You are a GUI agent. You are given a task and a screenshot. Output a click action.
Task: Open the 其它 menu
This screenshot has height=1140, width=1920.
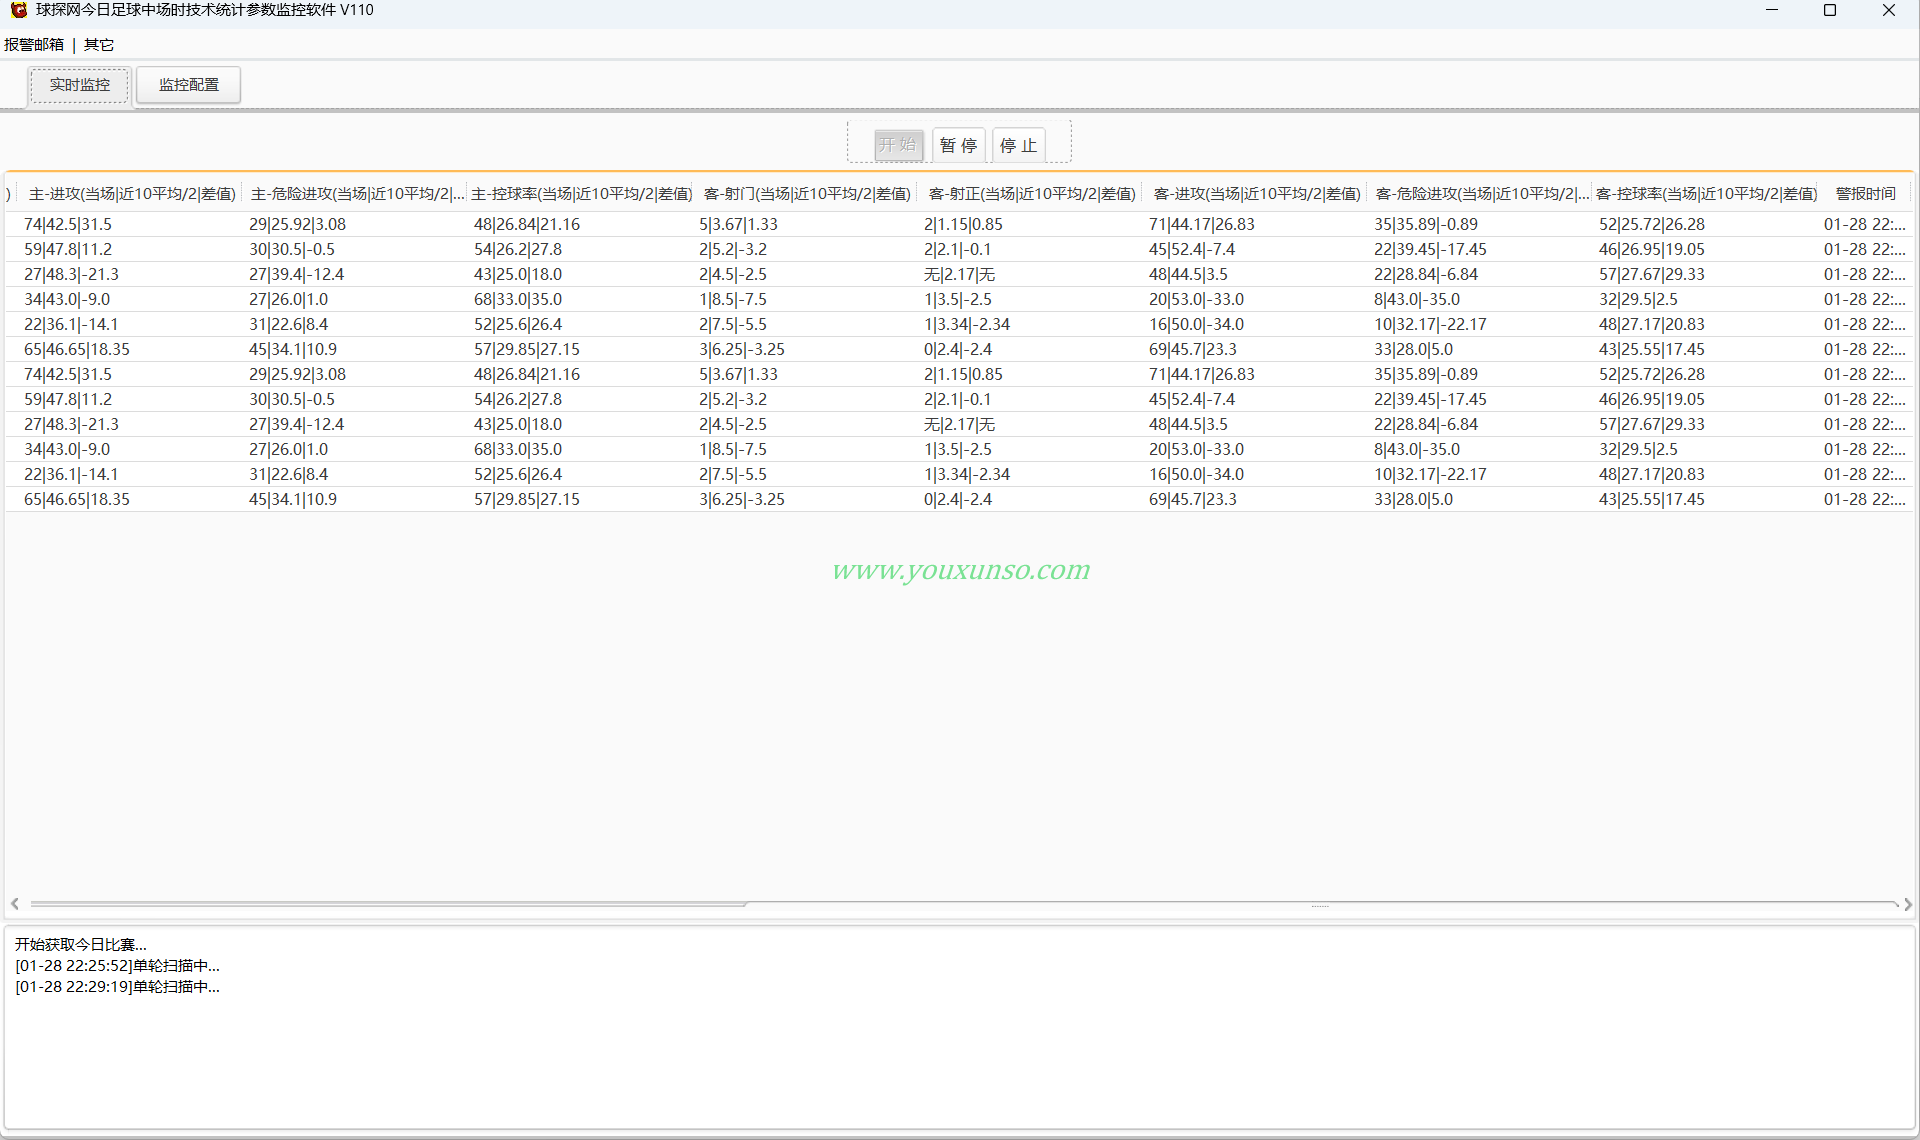[99, 45]
